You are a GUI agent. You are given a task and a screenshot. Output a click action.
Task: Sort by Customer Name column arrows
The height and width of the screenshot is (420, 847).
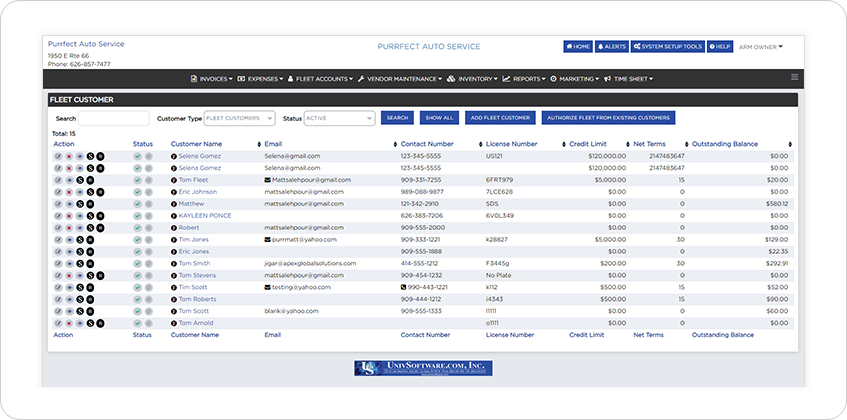click(258, 145)
